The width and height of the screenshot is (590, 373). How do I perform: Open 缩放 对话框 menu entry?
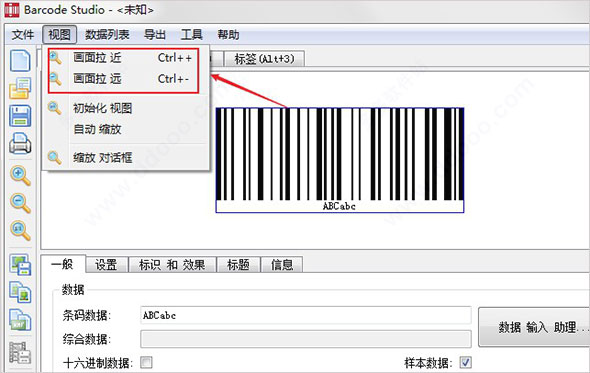tap(125, 158)
